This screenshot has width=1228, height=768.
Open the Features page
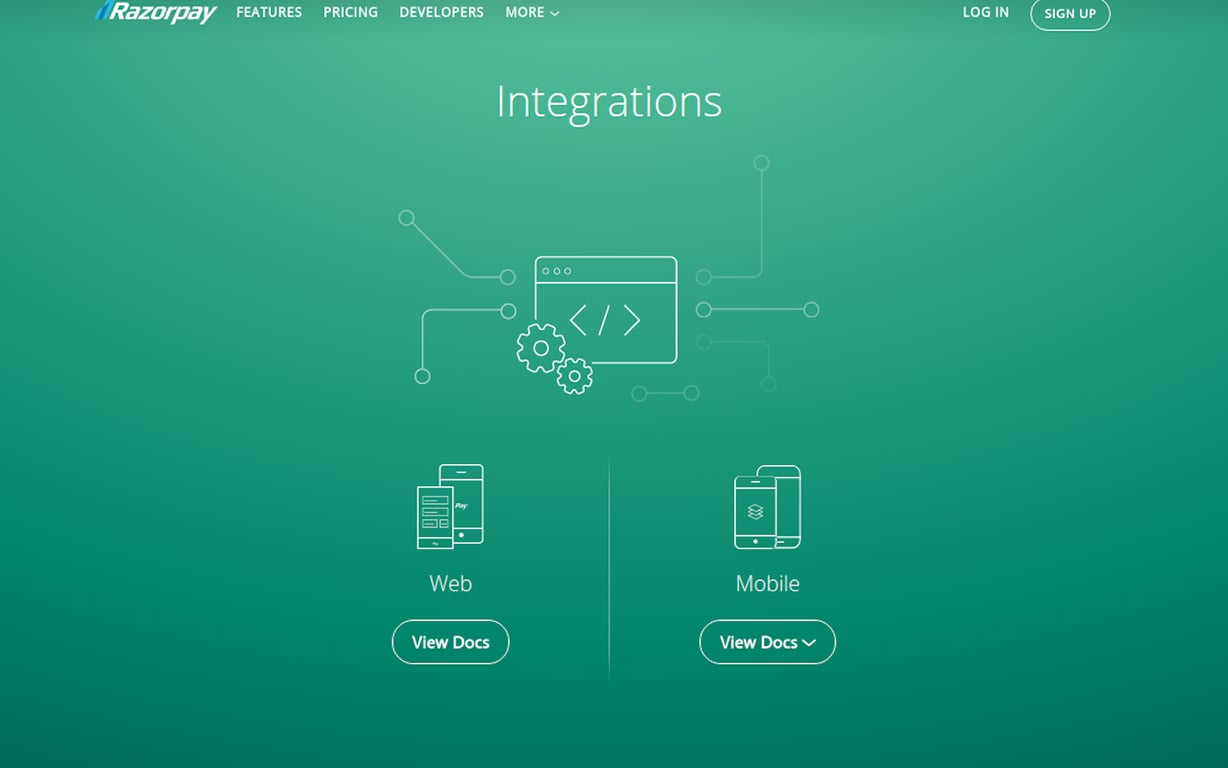tap(269, 13)
